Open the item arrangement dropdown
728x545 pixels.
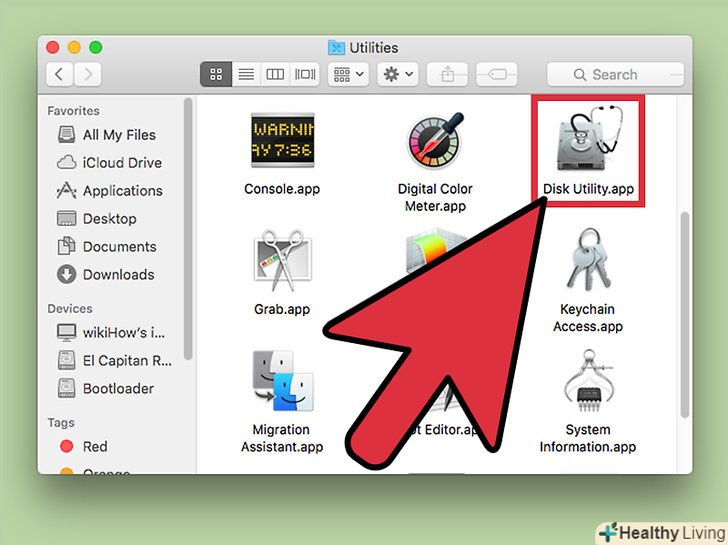pyautogui.click(x=349, y=74)
